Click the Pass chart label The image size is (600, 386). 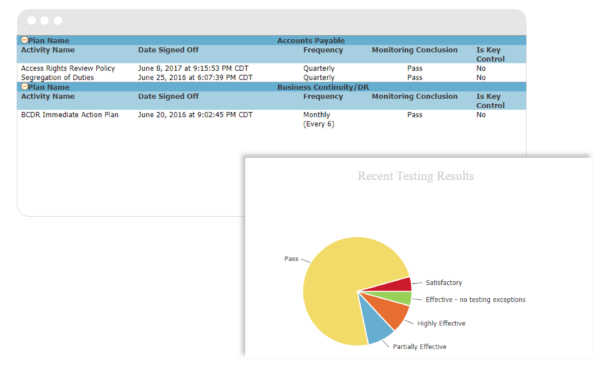[291, 259]
